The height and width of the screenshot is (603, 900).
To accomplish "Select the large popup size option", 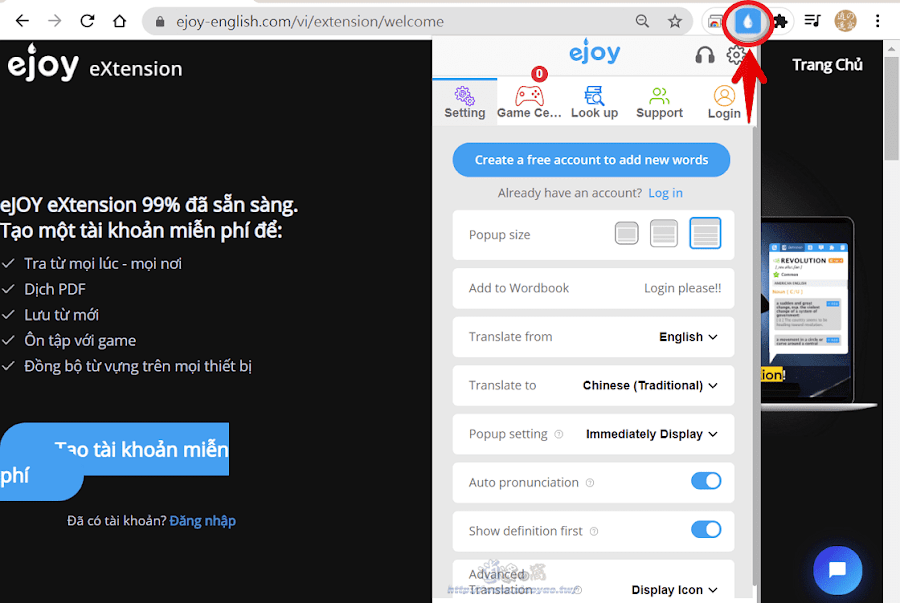I will pos(705,233).
